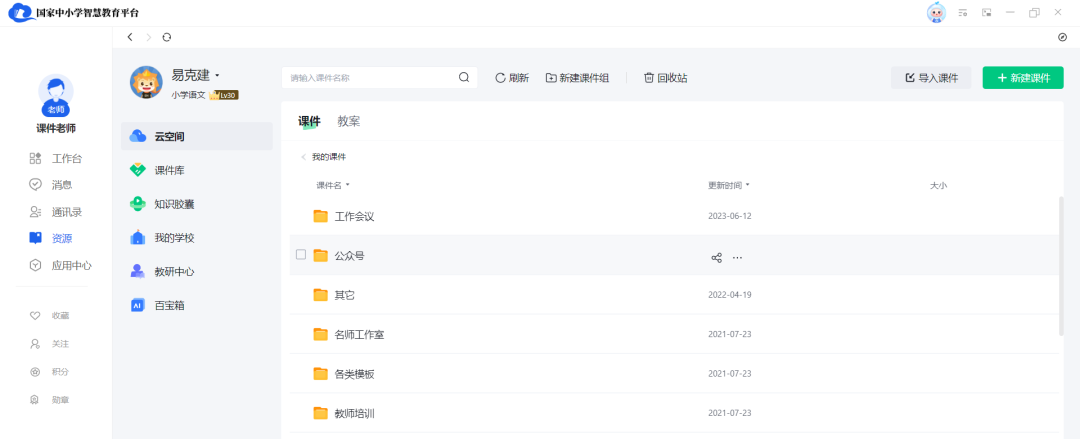1080x439 pixels.
Task: Click the 导入课件 import button
Action: point(931,78)
